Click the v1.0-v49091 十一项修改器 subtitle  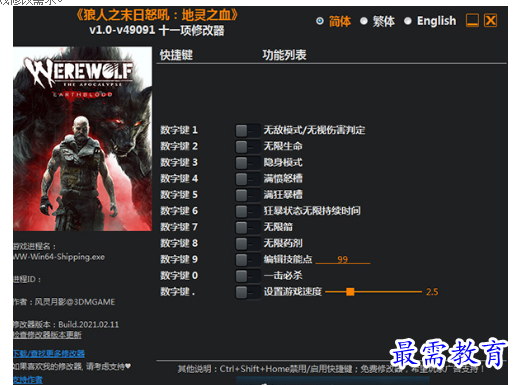click(157, 30)
